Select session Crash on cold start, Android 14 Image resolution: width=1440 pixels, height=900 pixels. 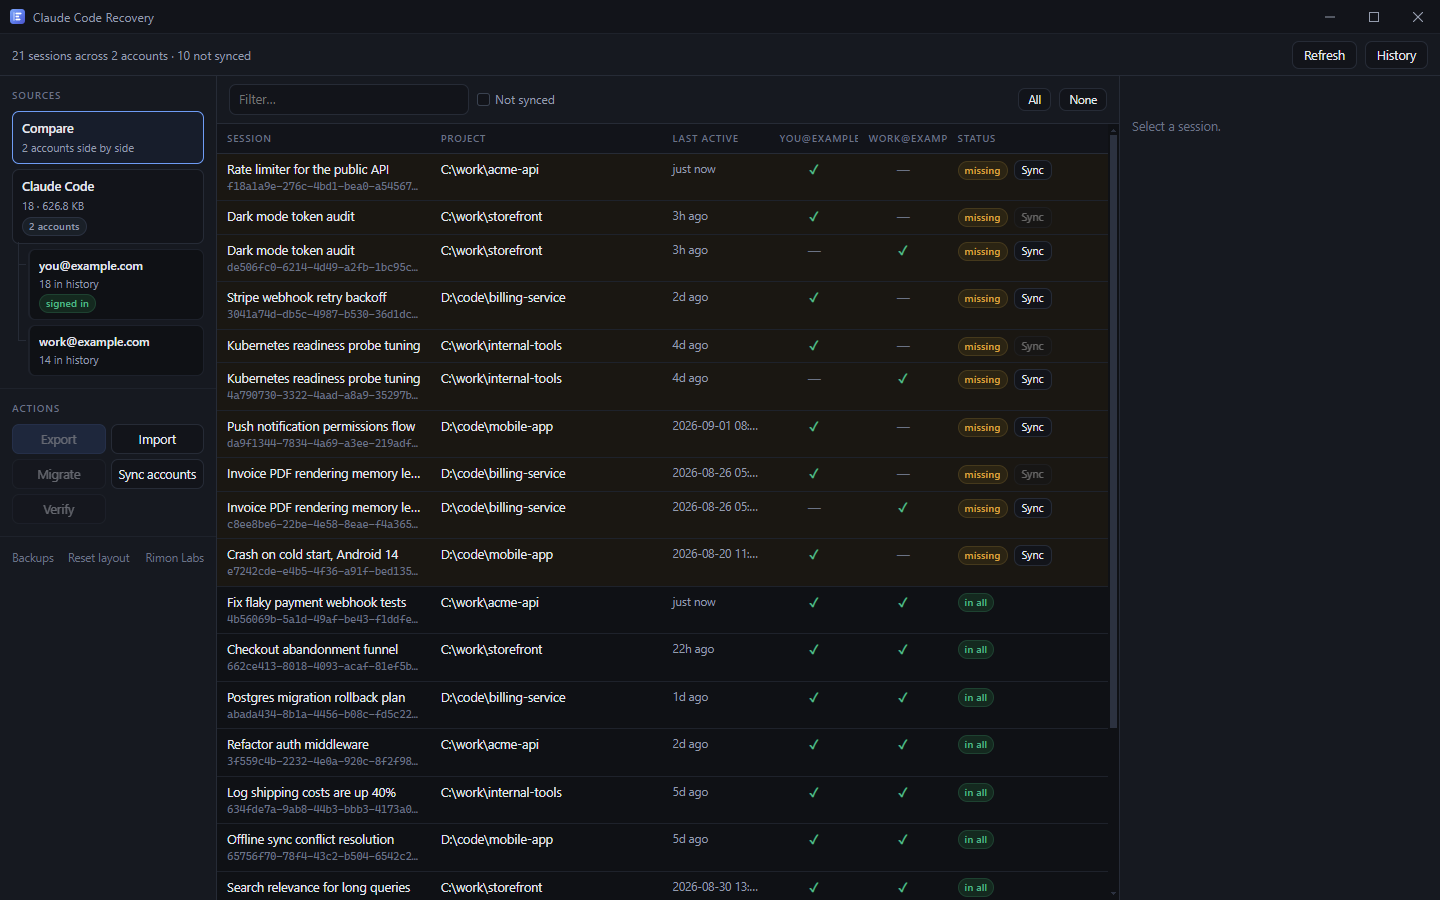point(662,563)
